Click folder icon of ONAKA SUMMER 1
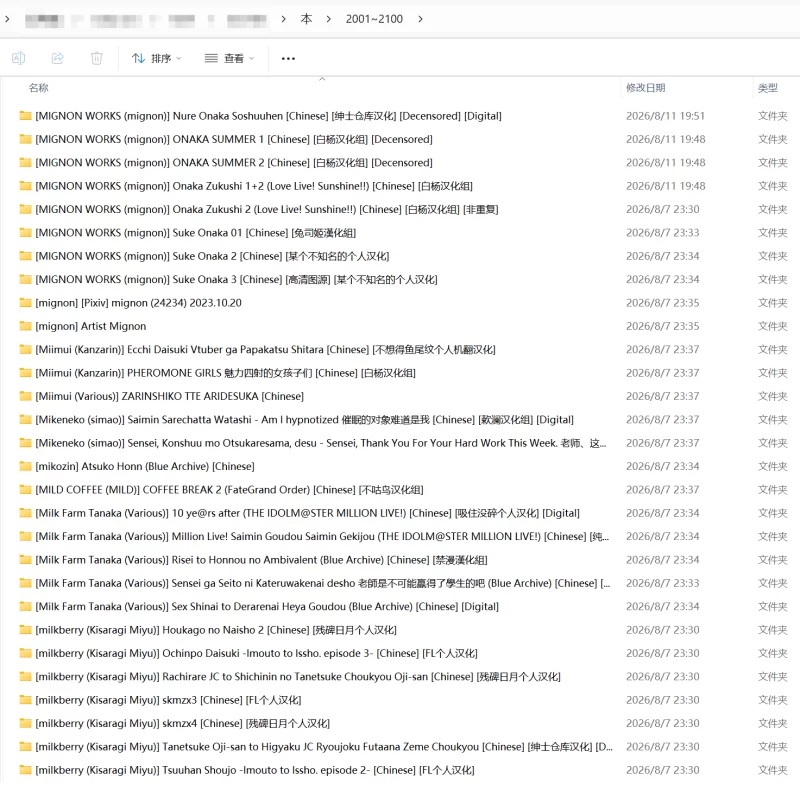Viewport: 800px width, 790px height. click(x=26, y=139)
